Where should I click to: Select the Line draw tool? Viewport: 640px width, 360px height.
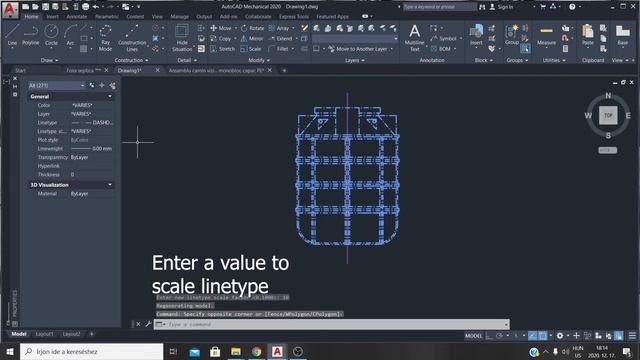pos(12,35)
